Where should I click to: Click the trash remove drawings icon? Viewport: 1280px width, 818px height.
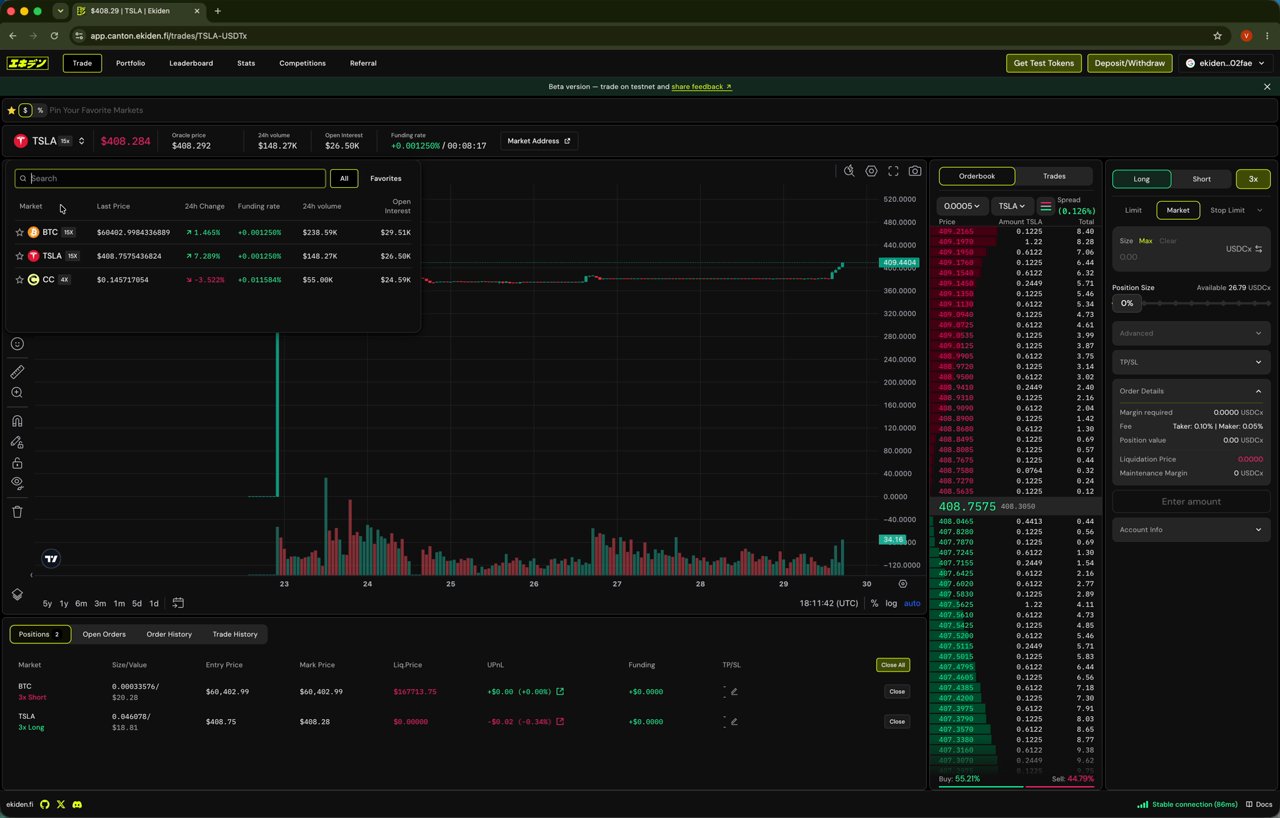(17, 512)
